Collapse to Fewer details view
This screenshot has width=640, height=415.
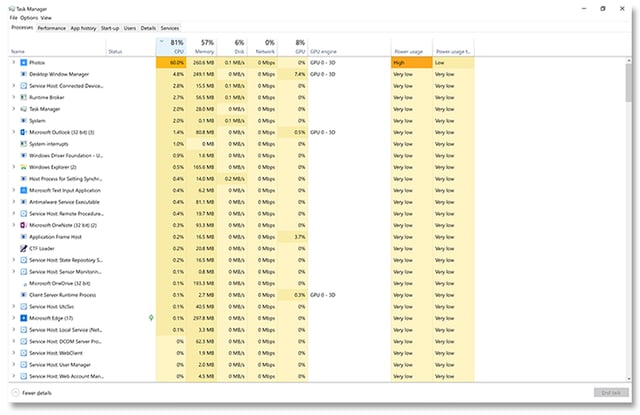pyautogui.click(x=31, y=393)
